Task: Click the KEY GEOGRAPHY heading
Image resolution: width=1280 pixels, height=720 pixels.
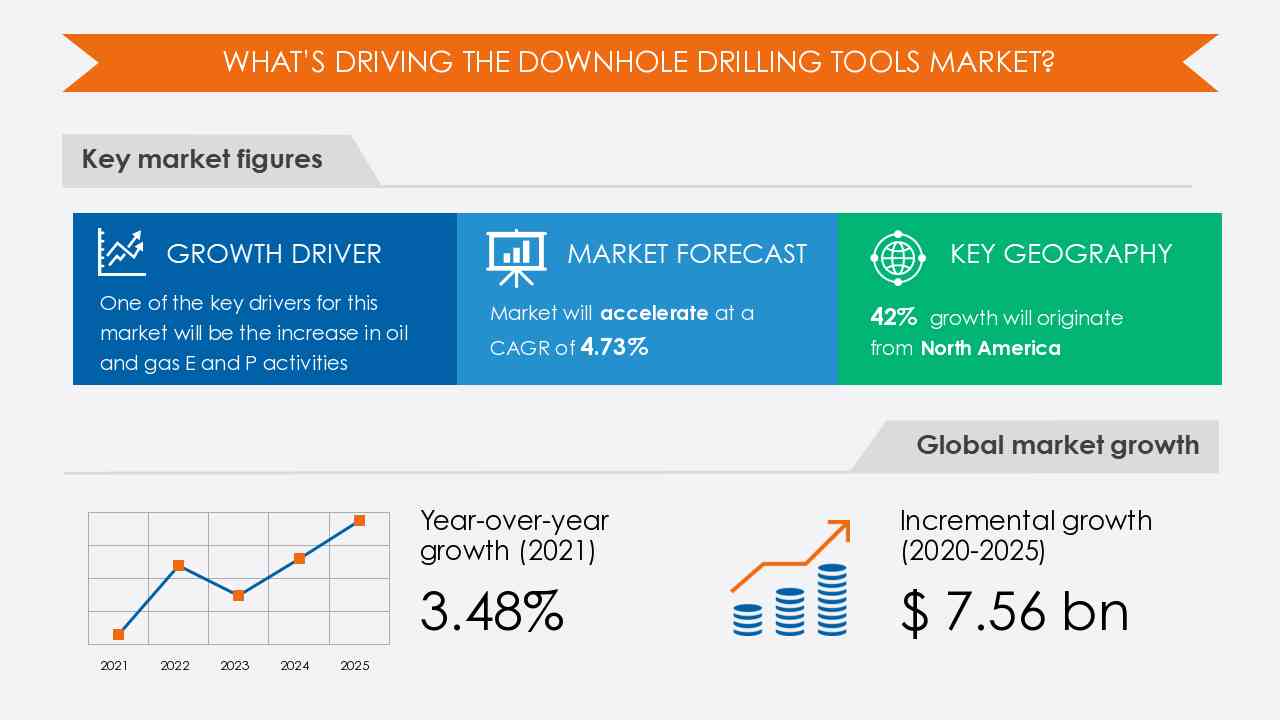Action: pos(1060,254)
